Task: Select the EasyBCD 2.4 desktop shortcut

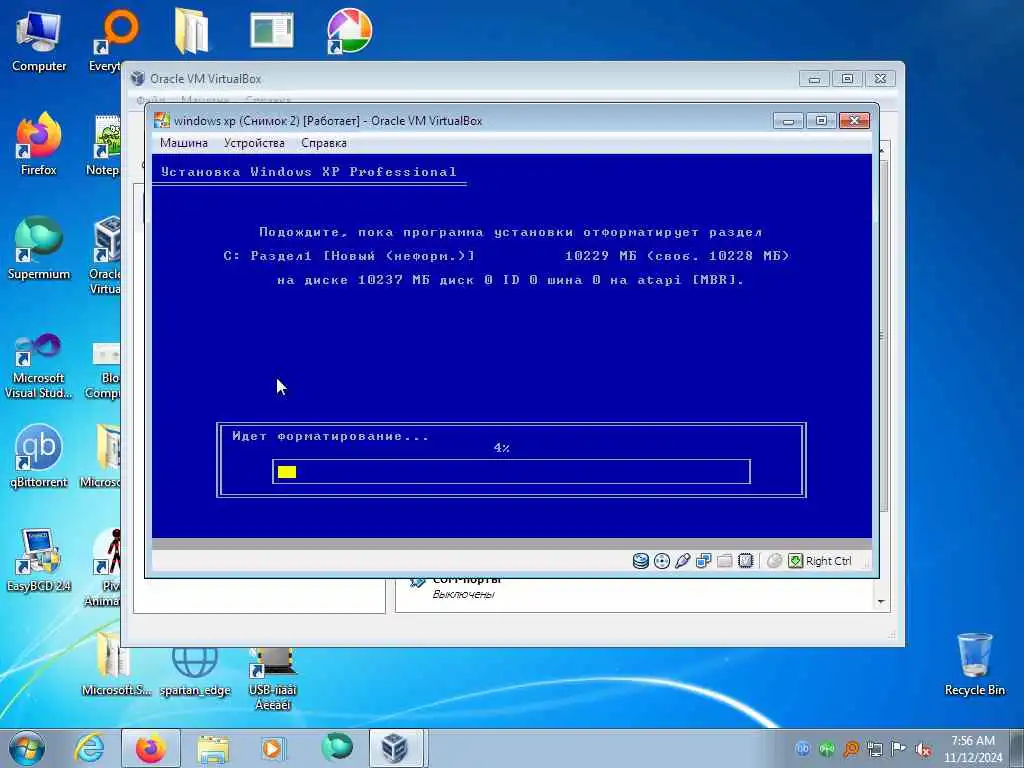Action: pos(39,560)
